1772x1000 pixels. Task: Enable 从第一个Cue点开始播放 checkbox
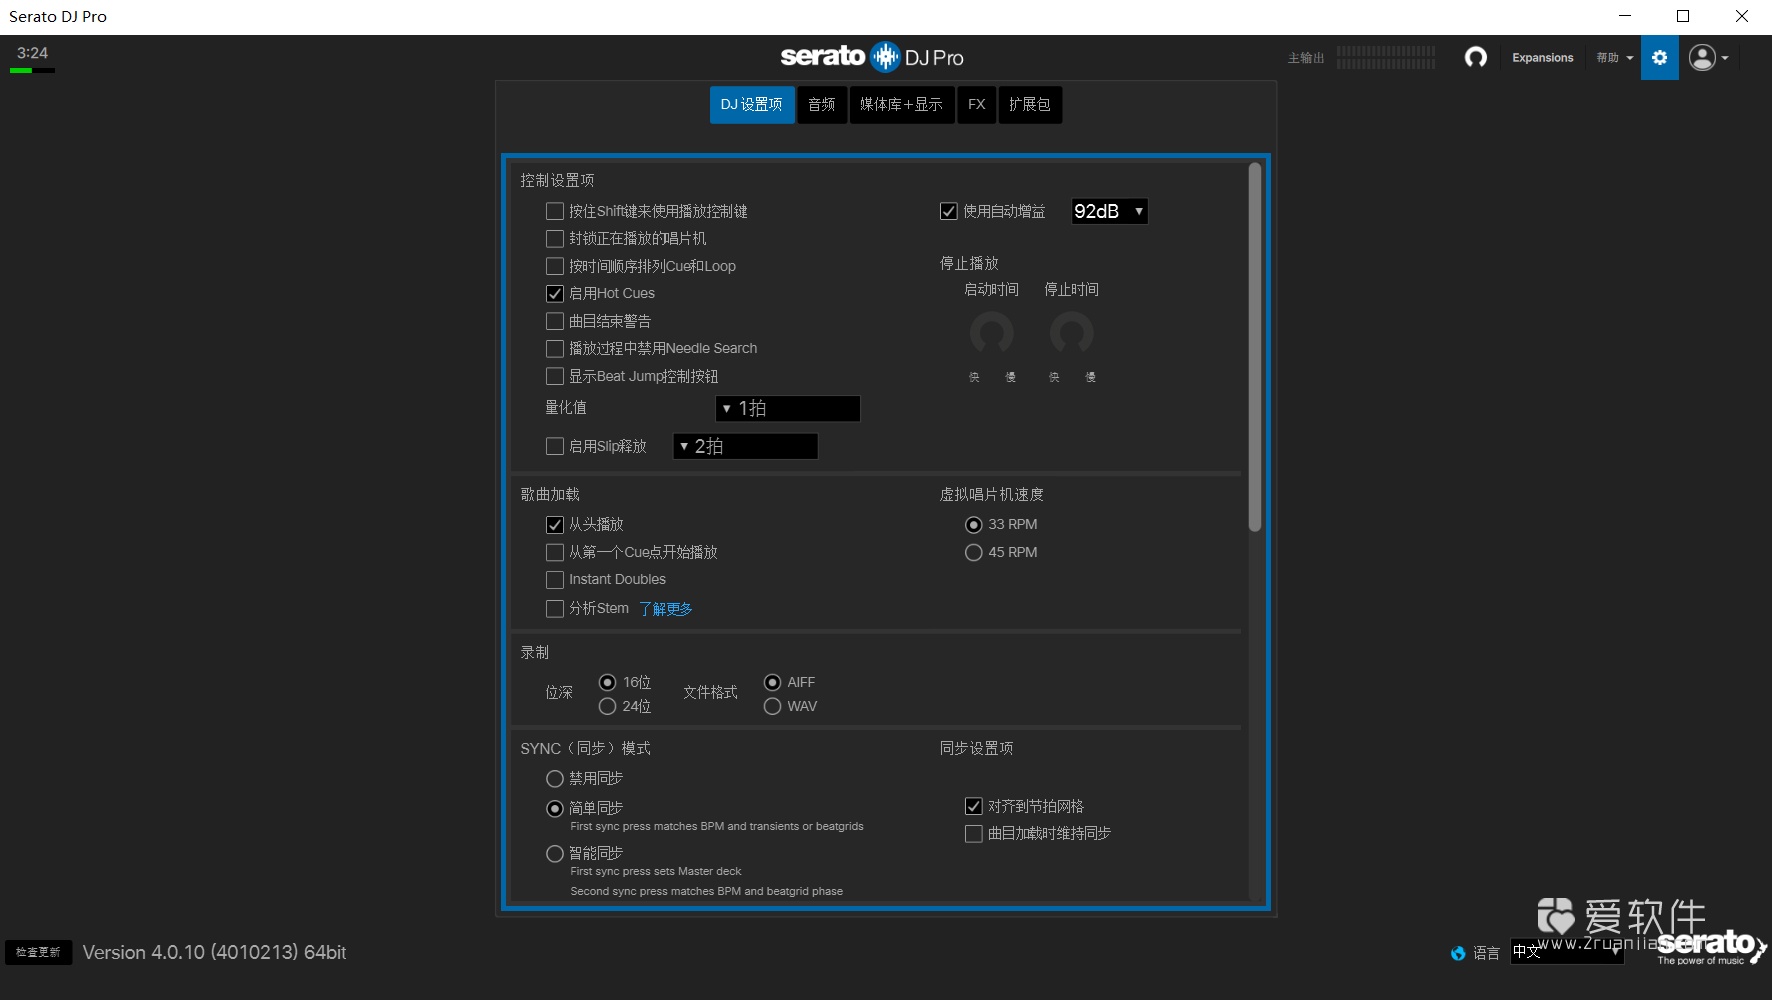pos(555,552)
